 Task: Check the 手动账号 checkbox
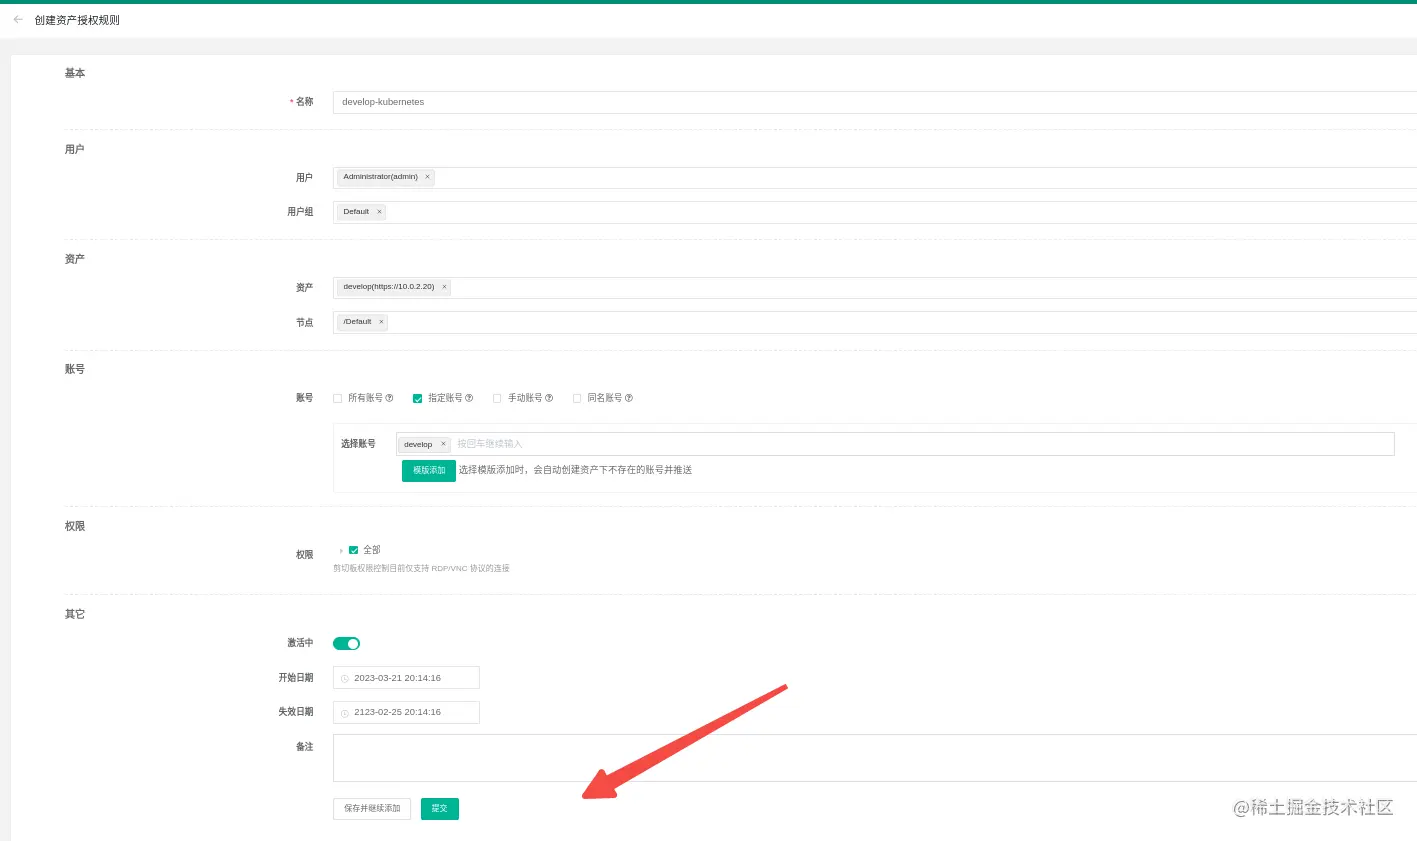(497, 398)
